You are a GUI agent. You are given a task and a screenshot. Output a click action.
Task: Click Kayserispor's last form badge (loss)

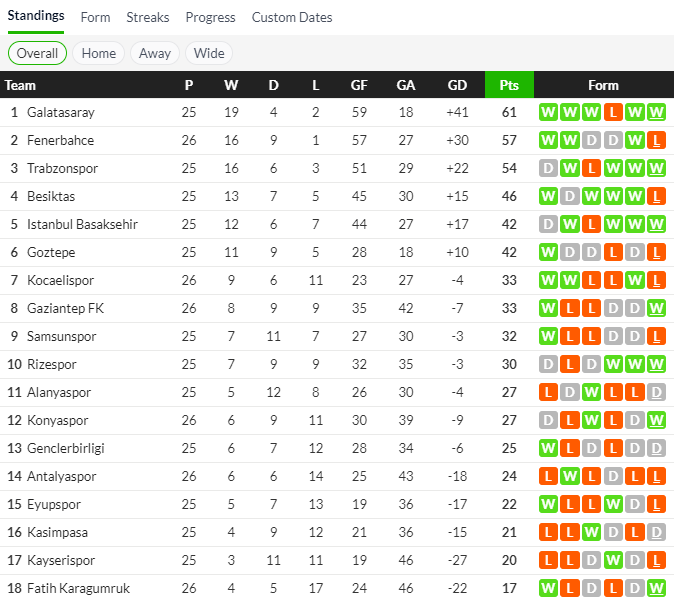coord(656,561)
